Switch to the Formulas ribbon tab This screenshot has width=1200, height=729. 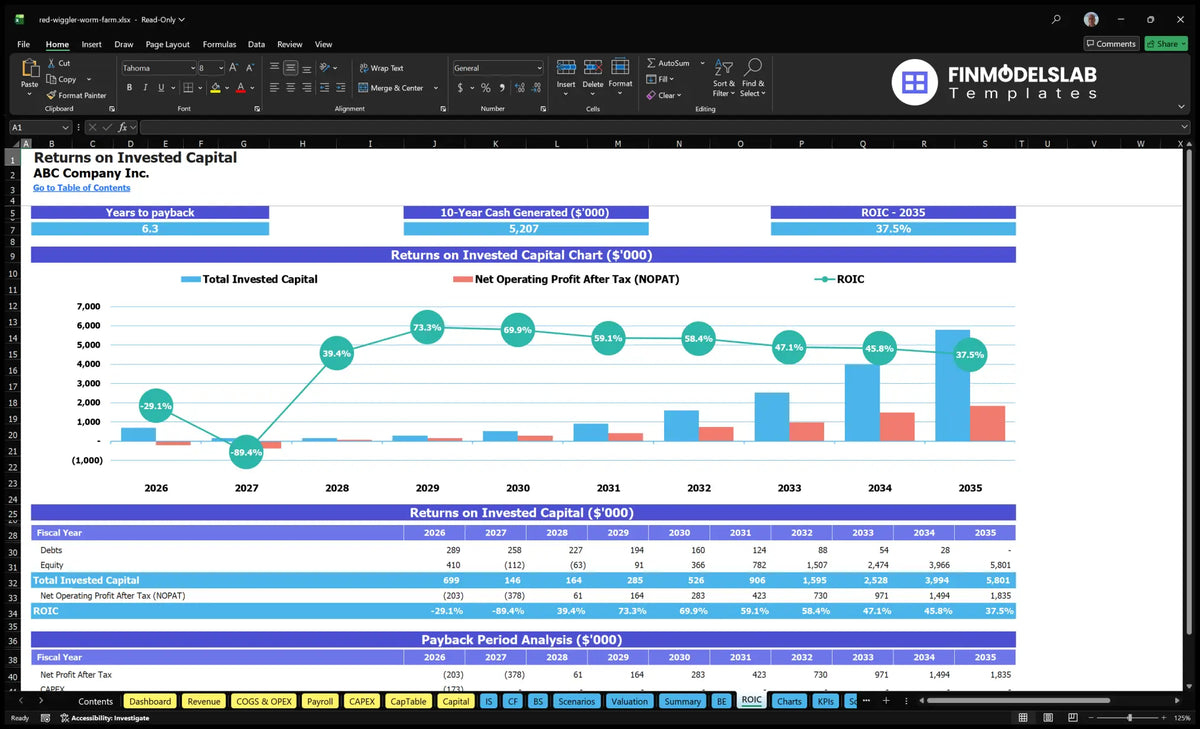[x=219, y=44]
